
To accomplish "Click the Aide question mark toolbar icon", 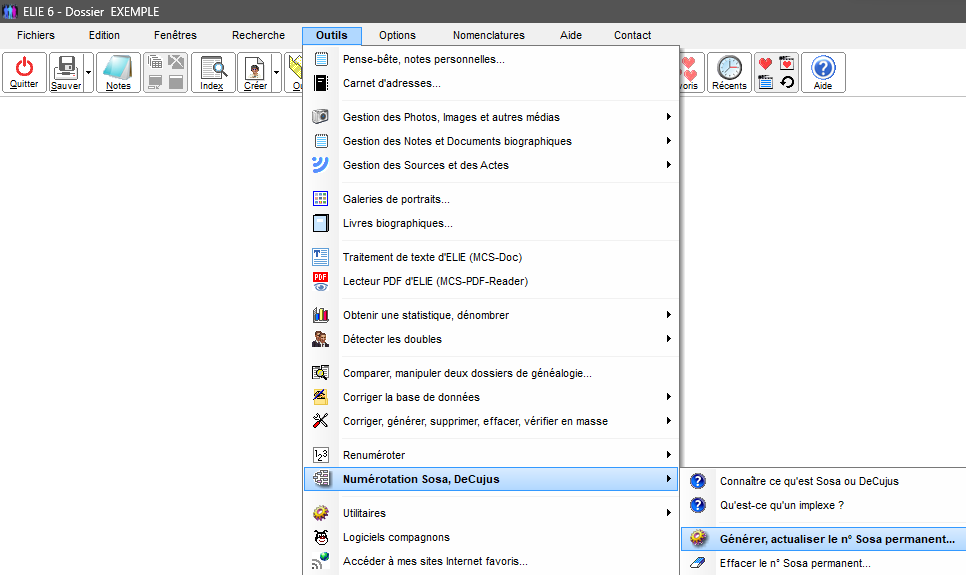I will [x=823, y=68].
